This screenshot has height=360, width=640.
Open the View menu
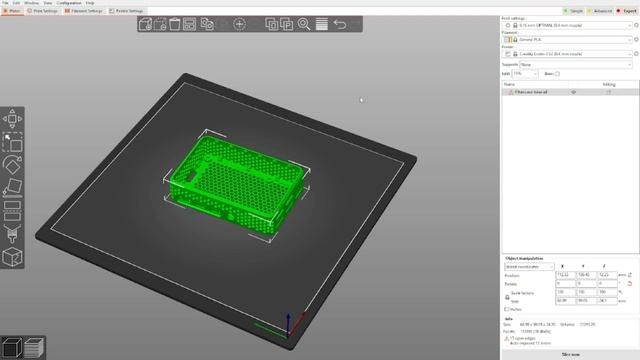pos(48,3)
